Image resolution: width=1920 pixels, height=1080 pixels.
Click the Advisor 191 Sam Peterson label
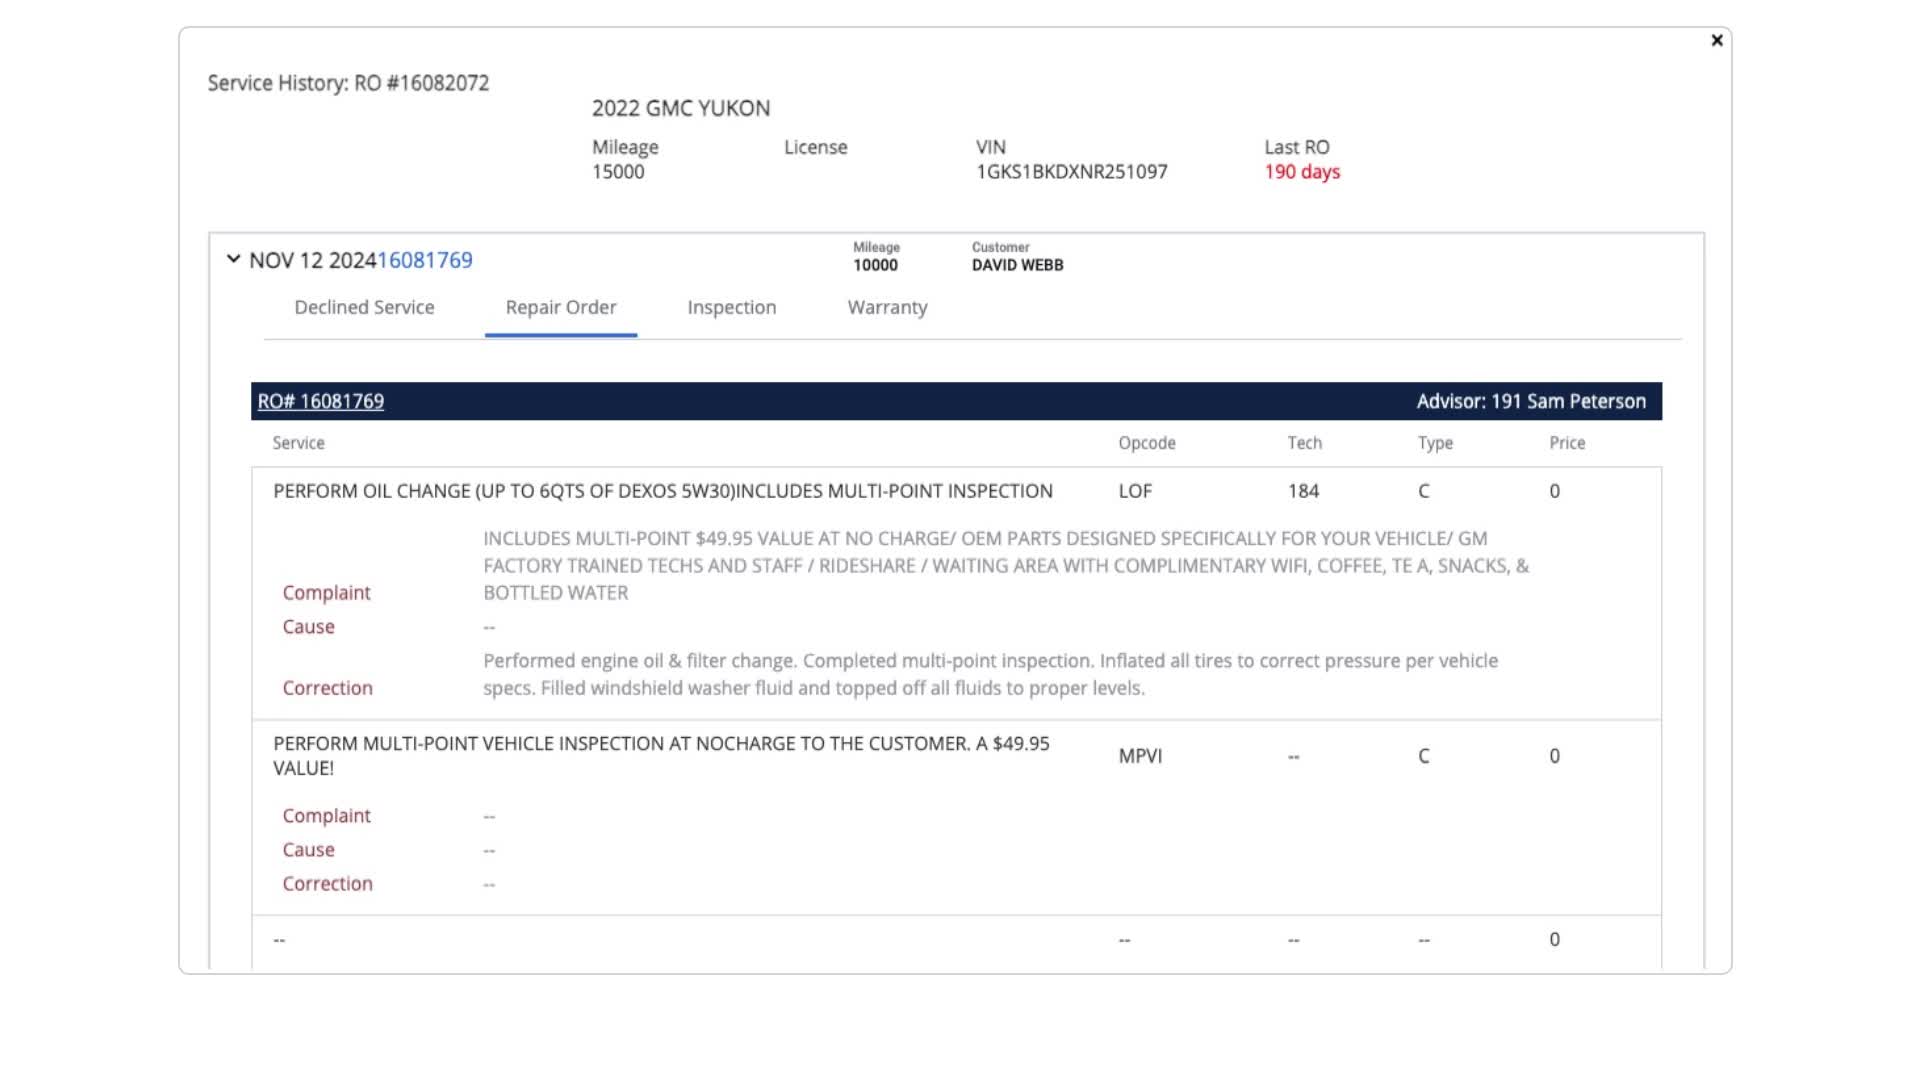[x=1530, y=402]
